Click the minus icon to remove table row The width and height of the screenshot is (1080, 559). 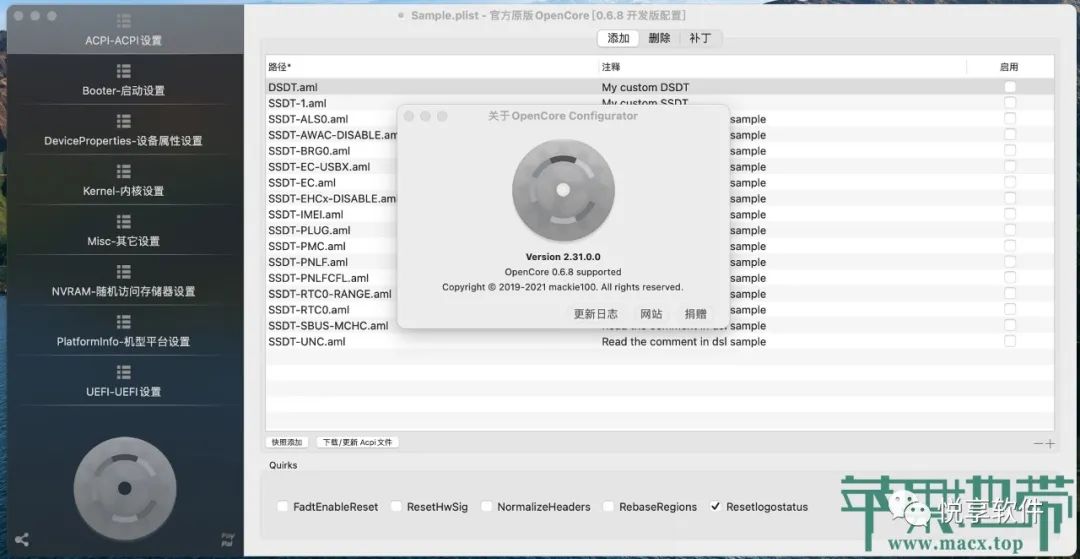(1039, 444)
